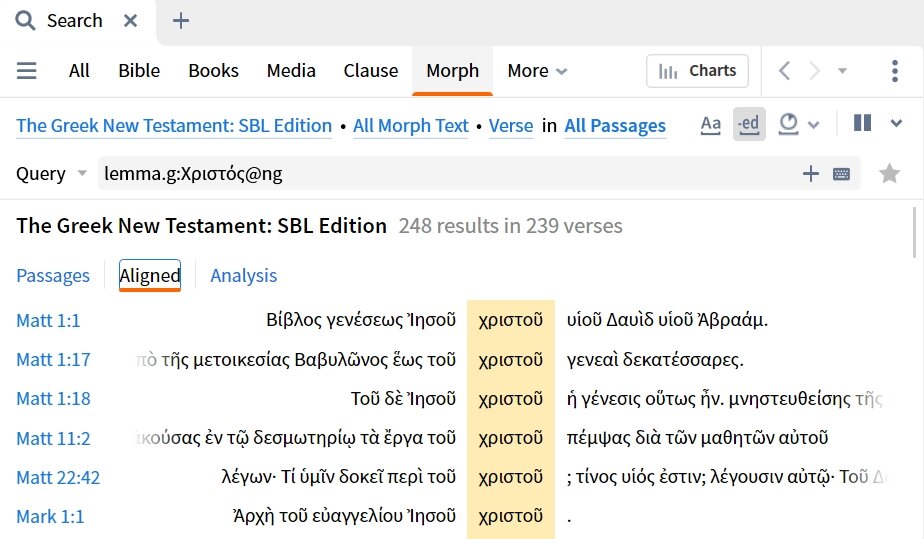Switch to the Clause search tab

pos(371,71)
